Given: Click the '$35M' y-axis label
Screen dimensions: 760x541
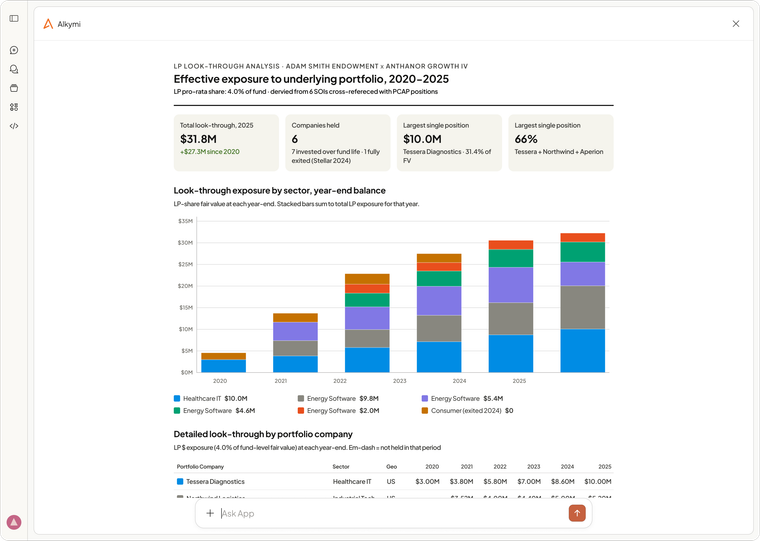Looking at the screenshot, I should (186, 221).
